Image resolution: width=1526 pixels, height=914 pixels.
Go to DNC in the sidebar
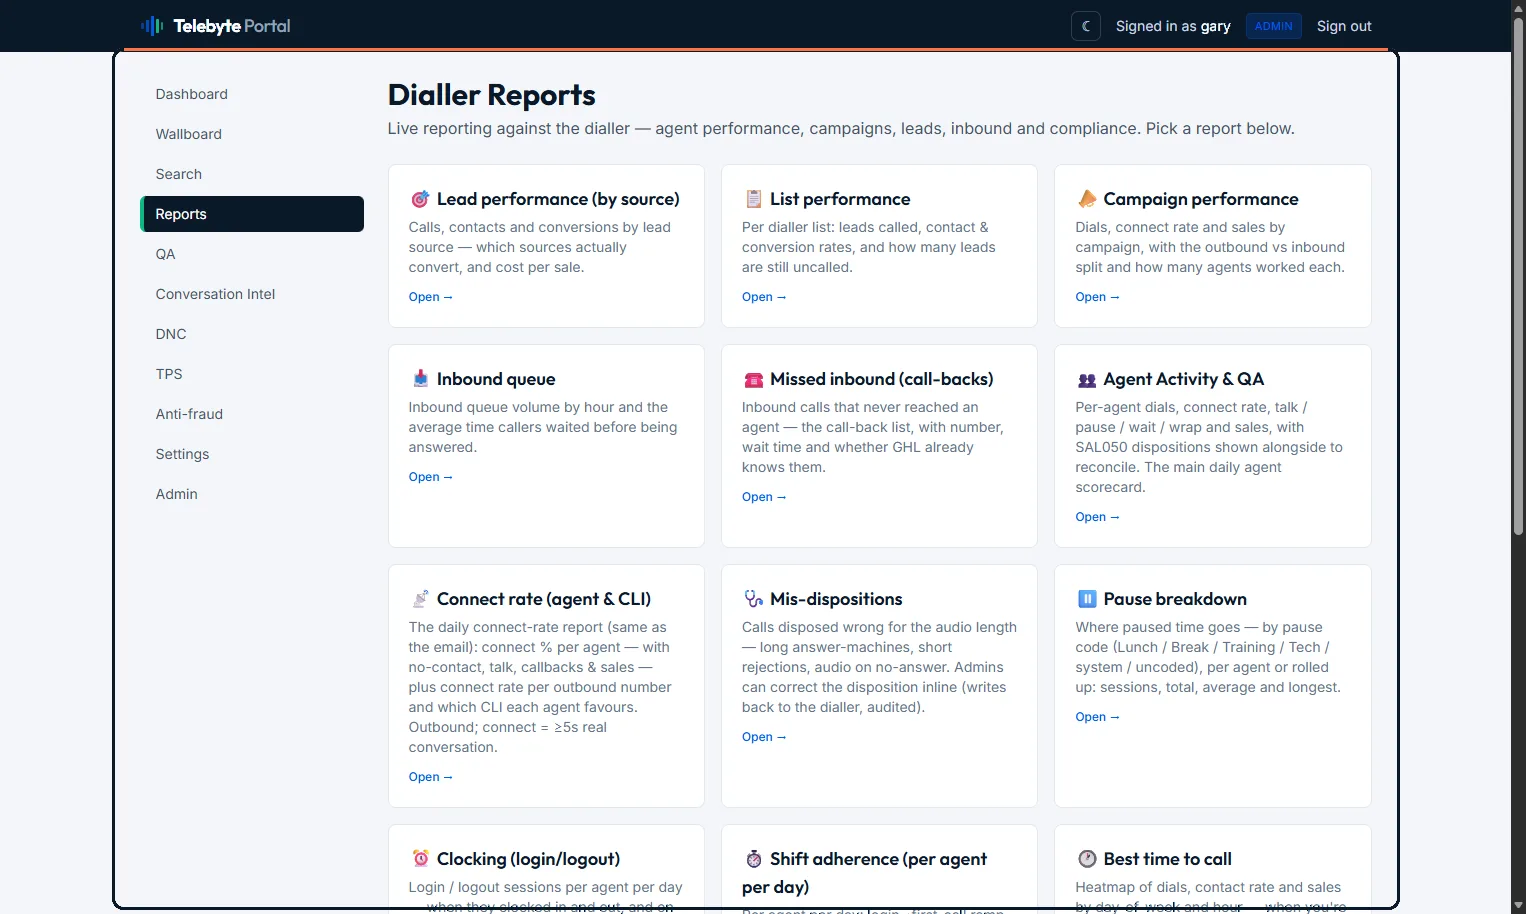pyautogui.click(x=252, y=334)
